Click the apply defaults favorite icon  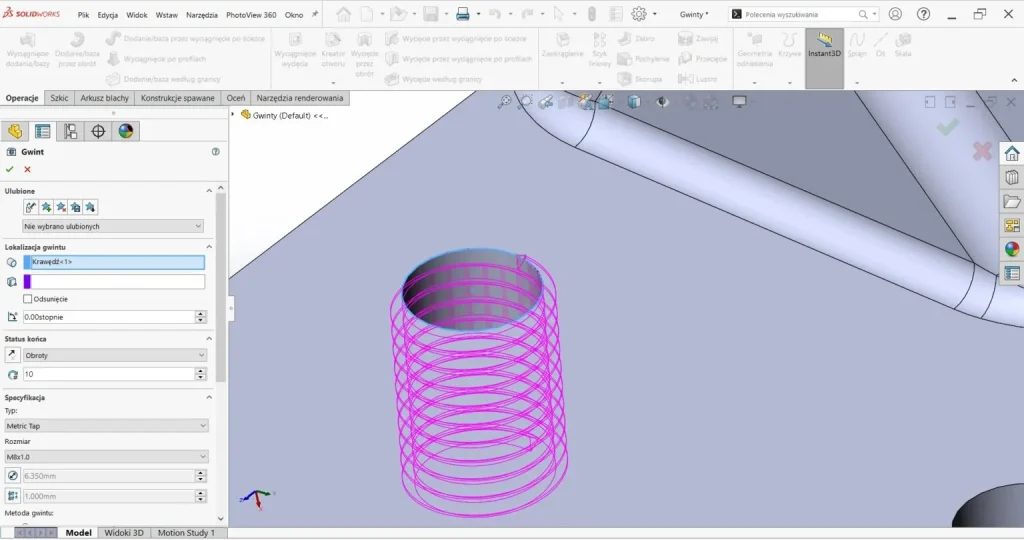click(x=31, y=207)
